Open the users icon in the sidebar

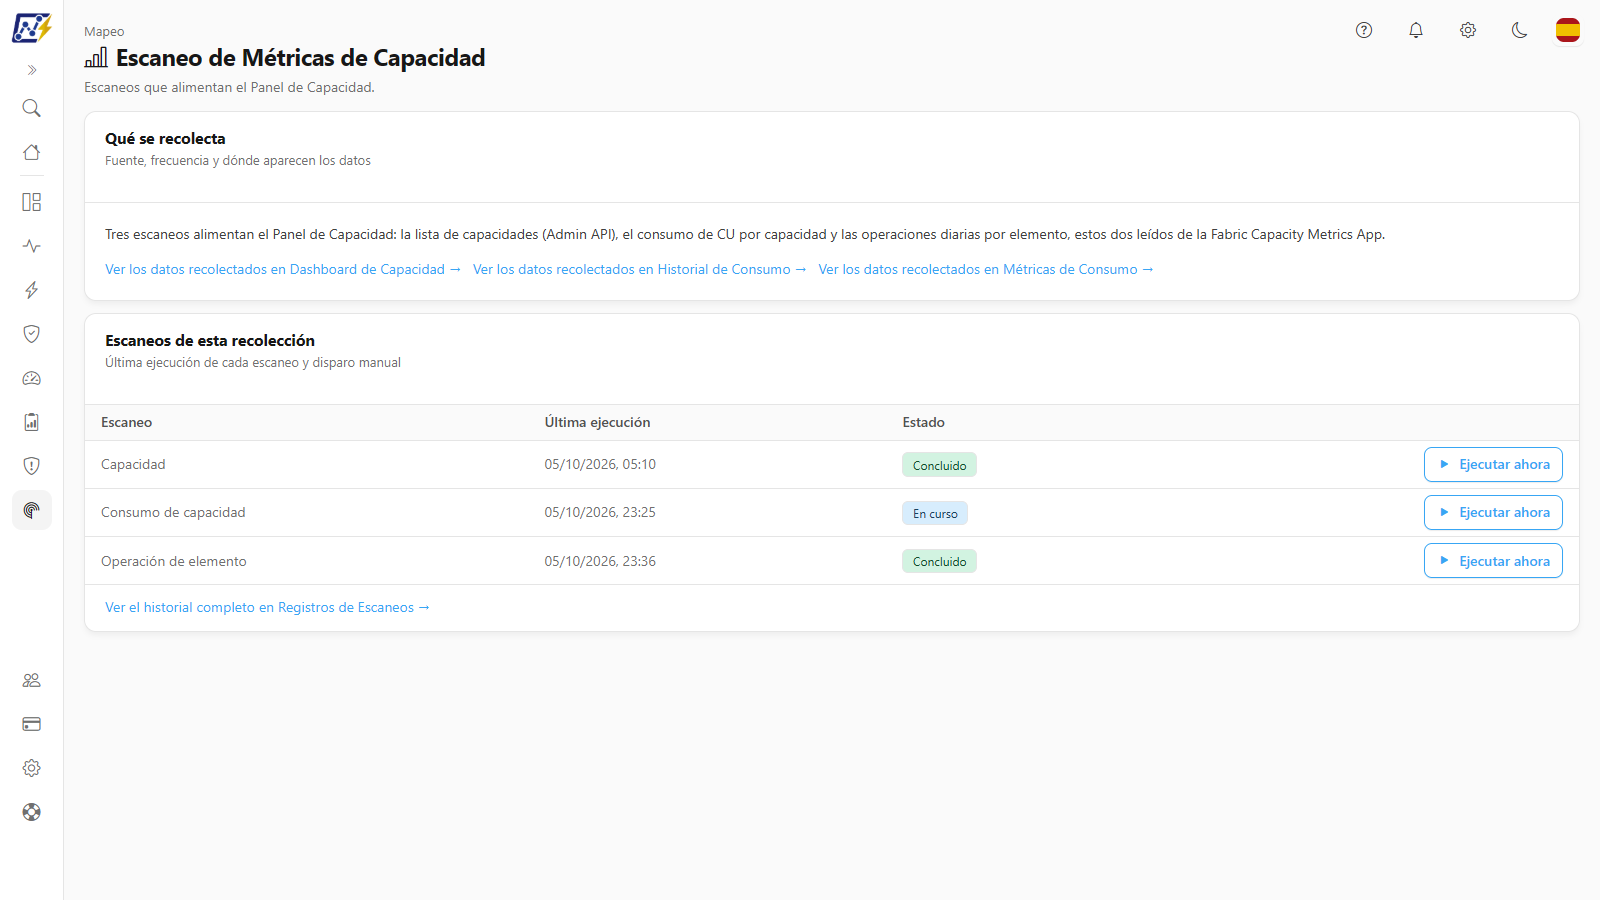point(32,680)
